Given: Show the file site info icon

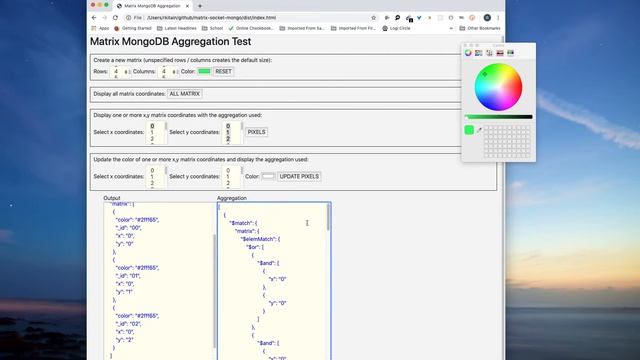Looking at the screenshot, I should (x=128, y=18).
